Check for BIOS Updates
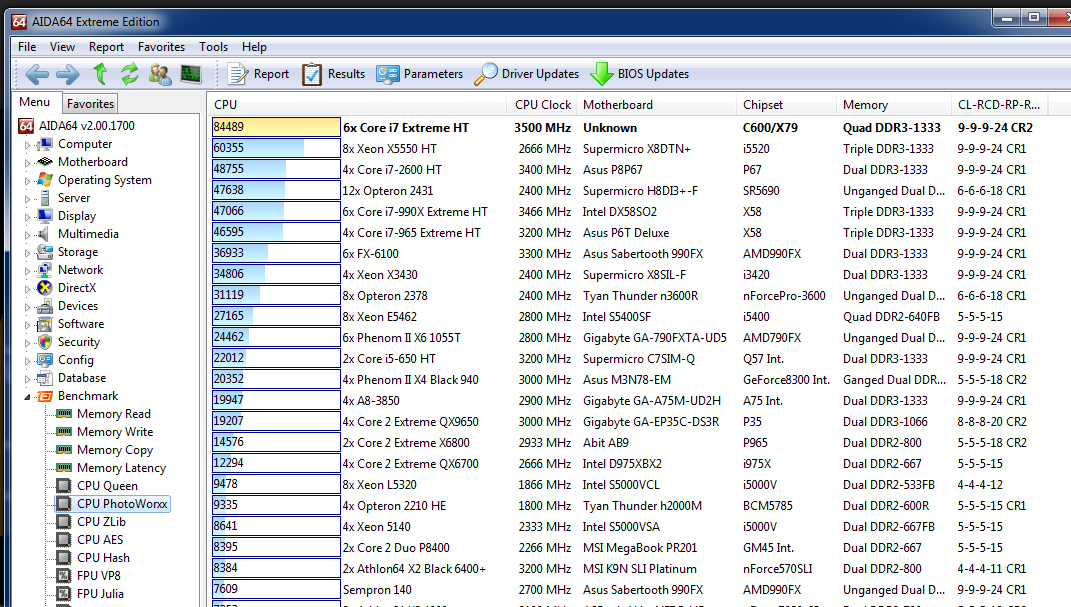The width and height of the screenshot is (1071, 607). coord(639,74)
